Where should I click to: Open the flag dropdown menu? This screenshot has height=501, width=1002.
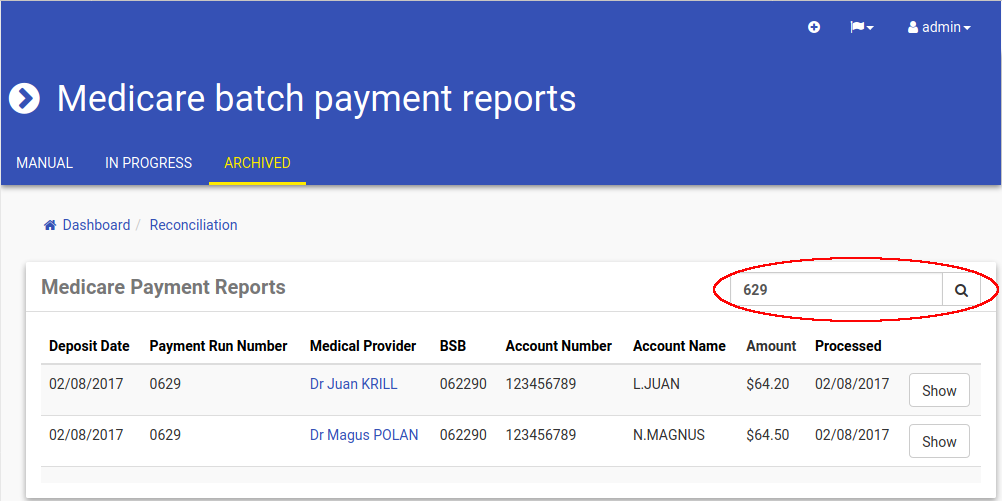(861, 27)
